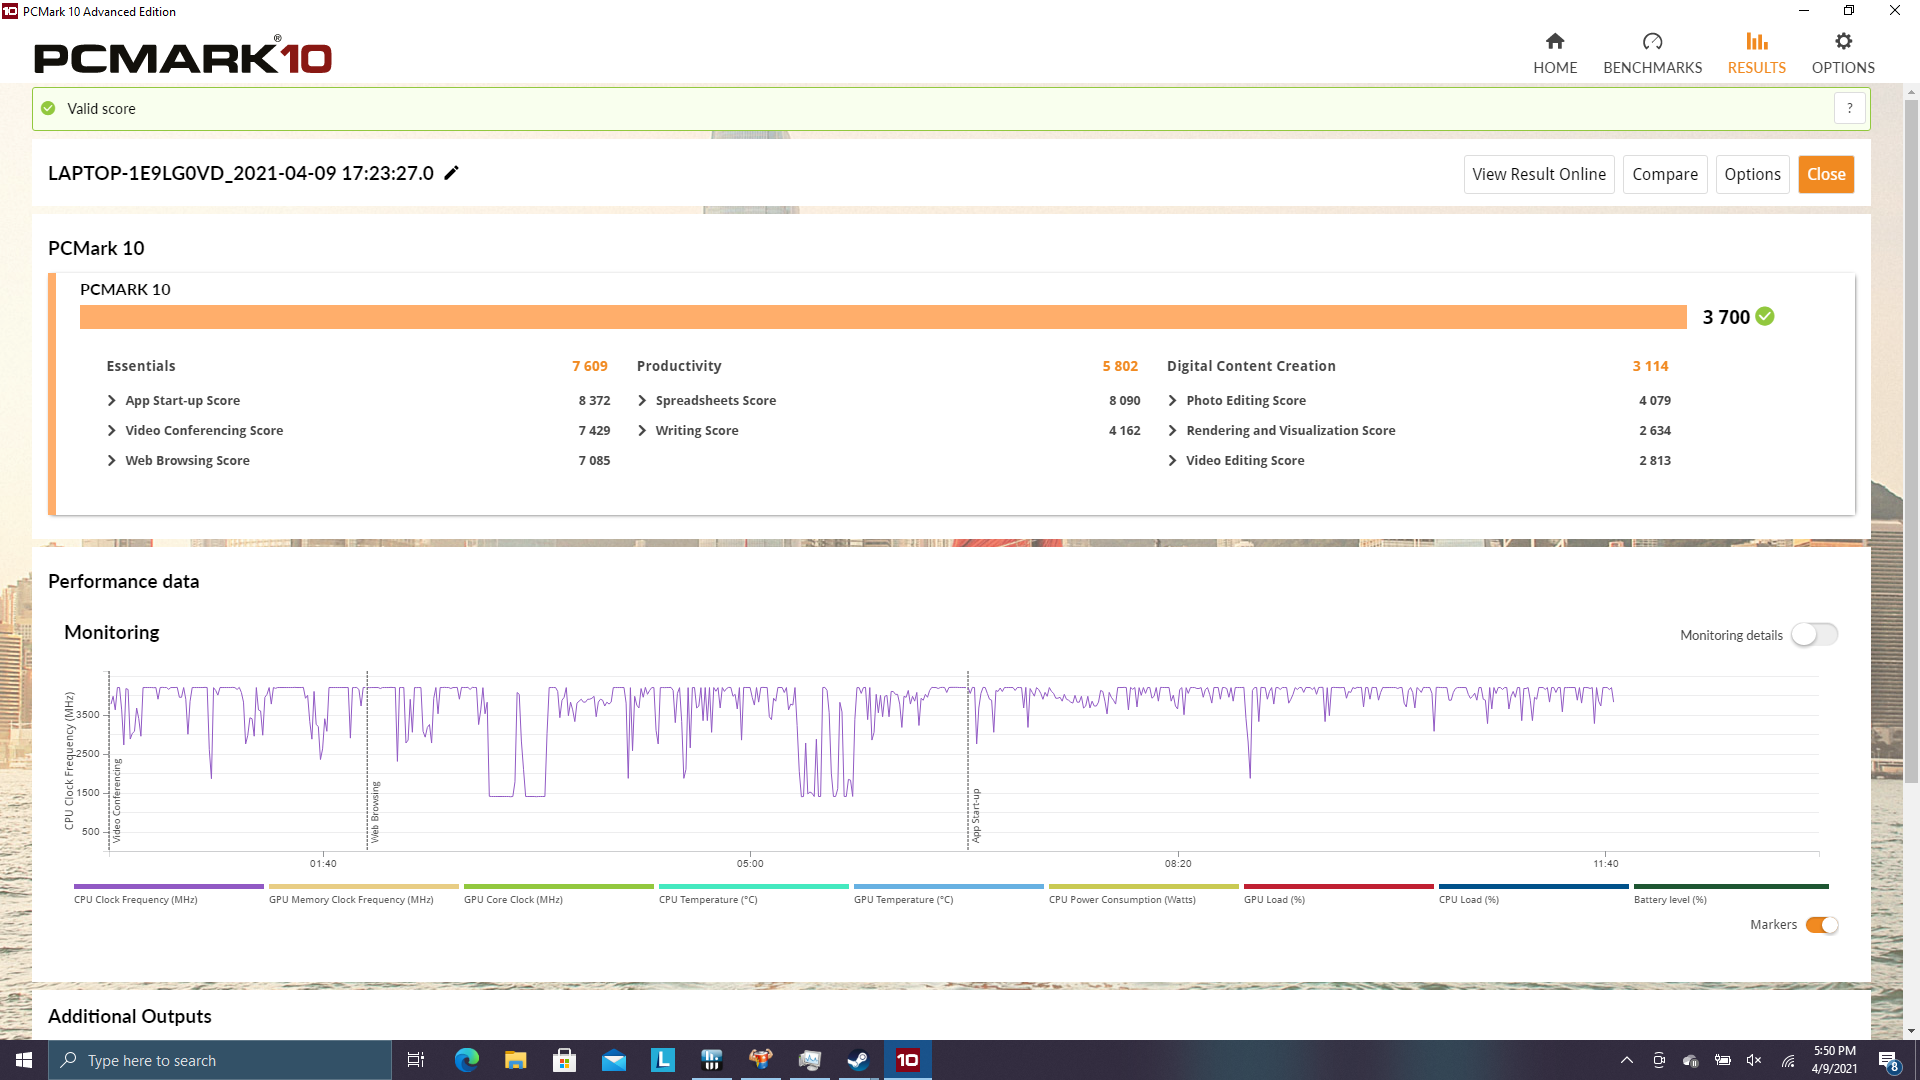This screenshot has width=1920, height=1080.
Task: Click the muted volume tray icon
Action: click(x=1755, y=1060)
